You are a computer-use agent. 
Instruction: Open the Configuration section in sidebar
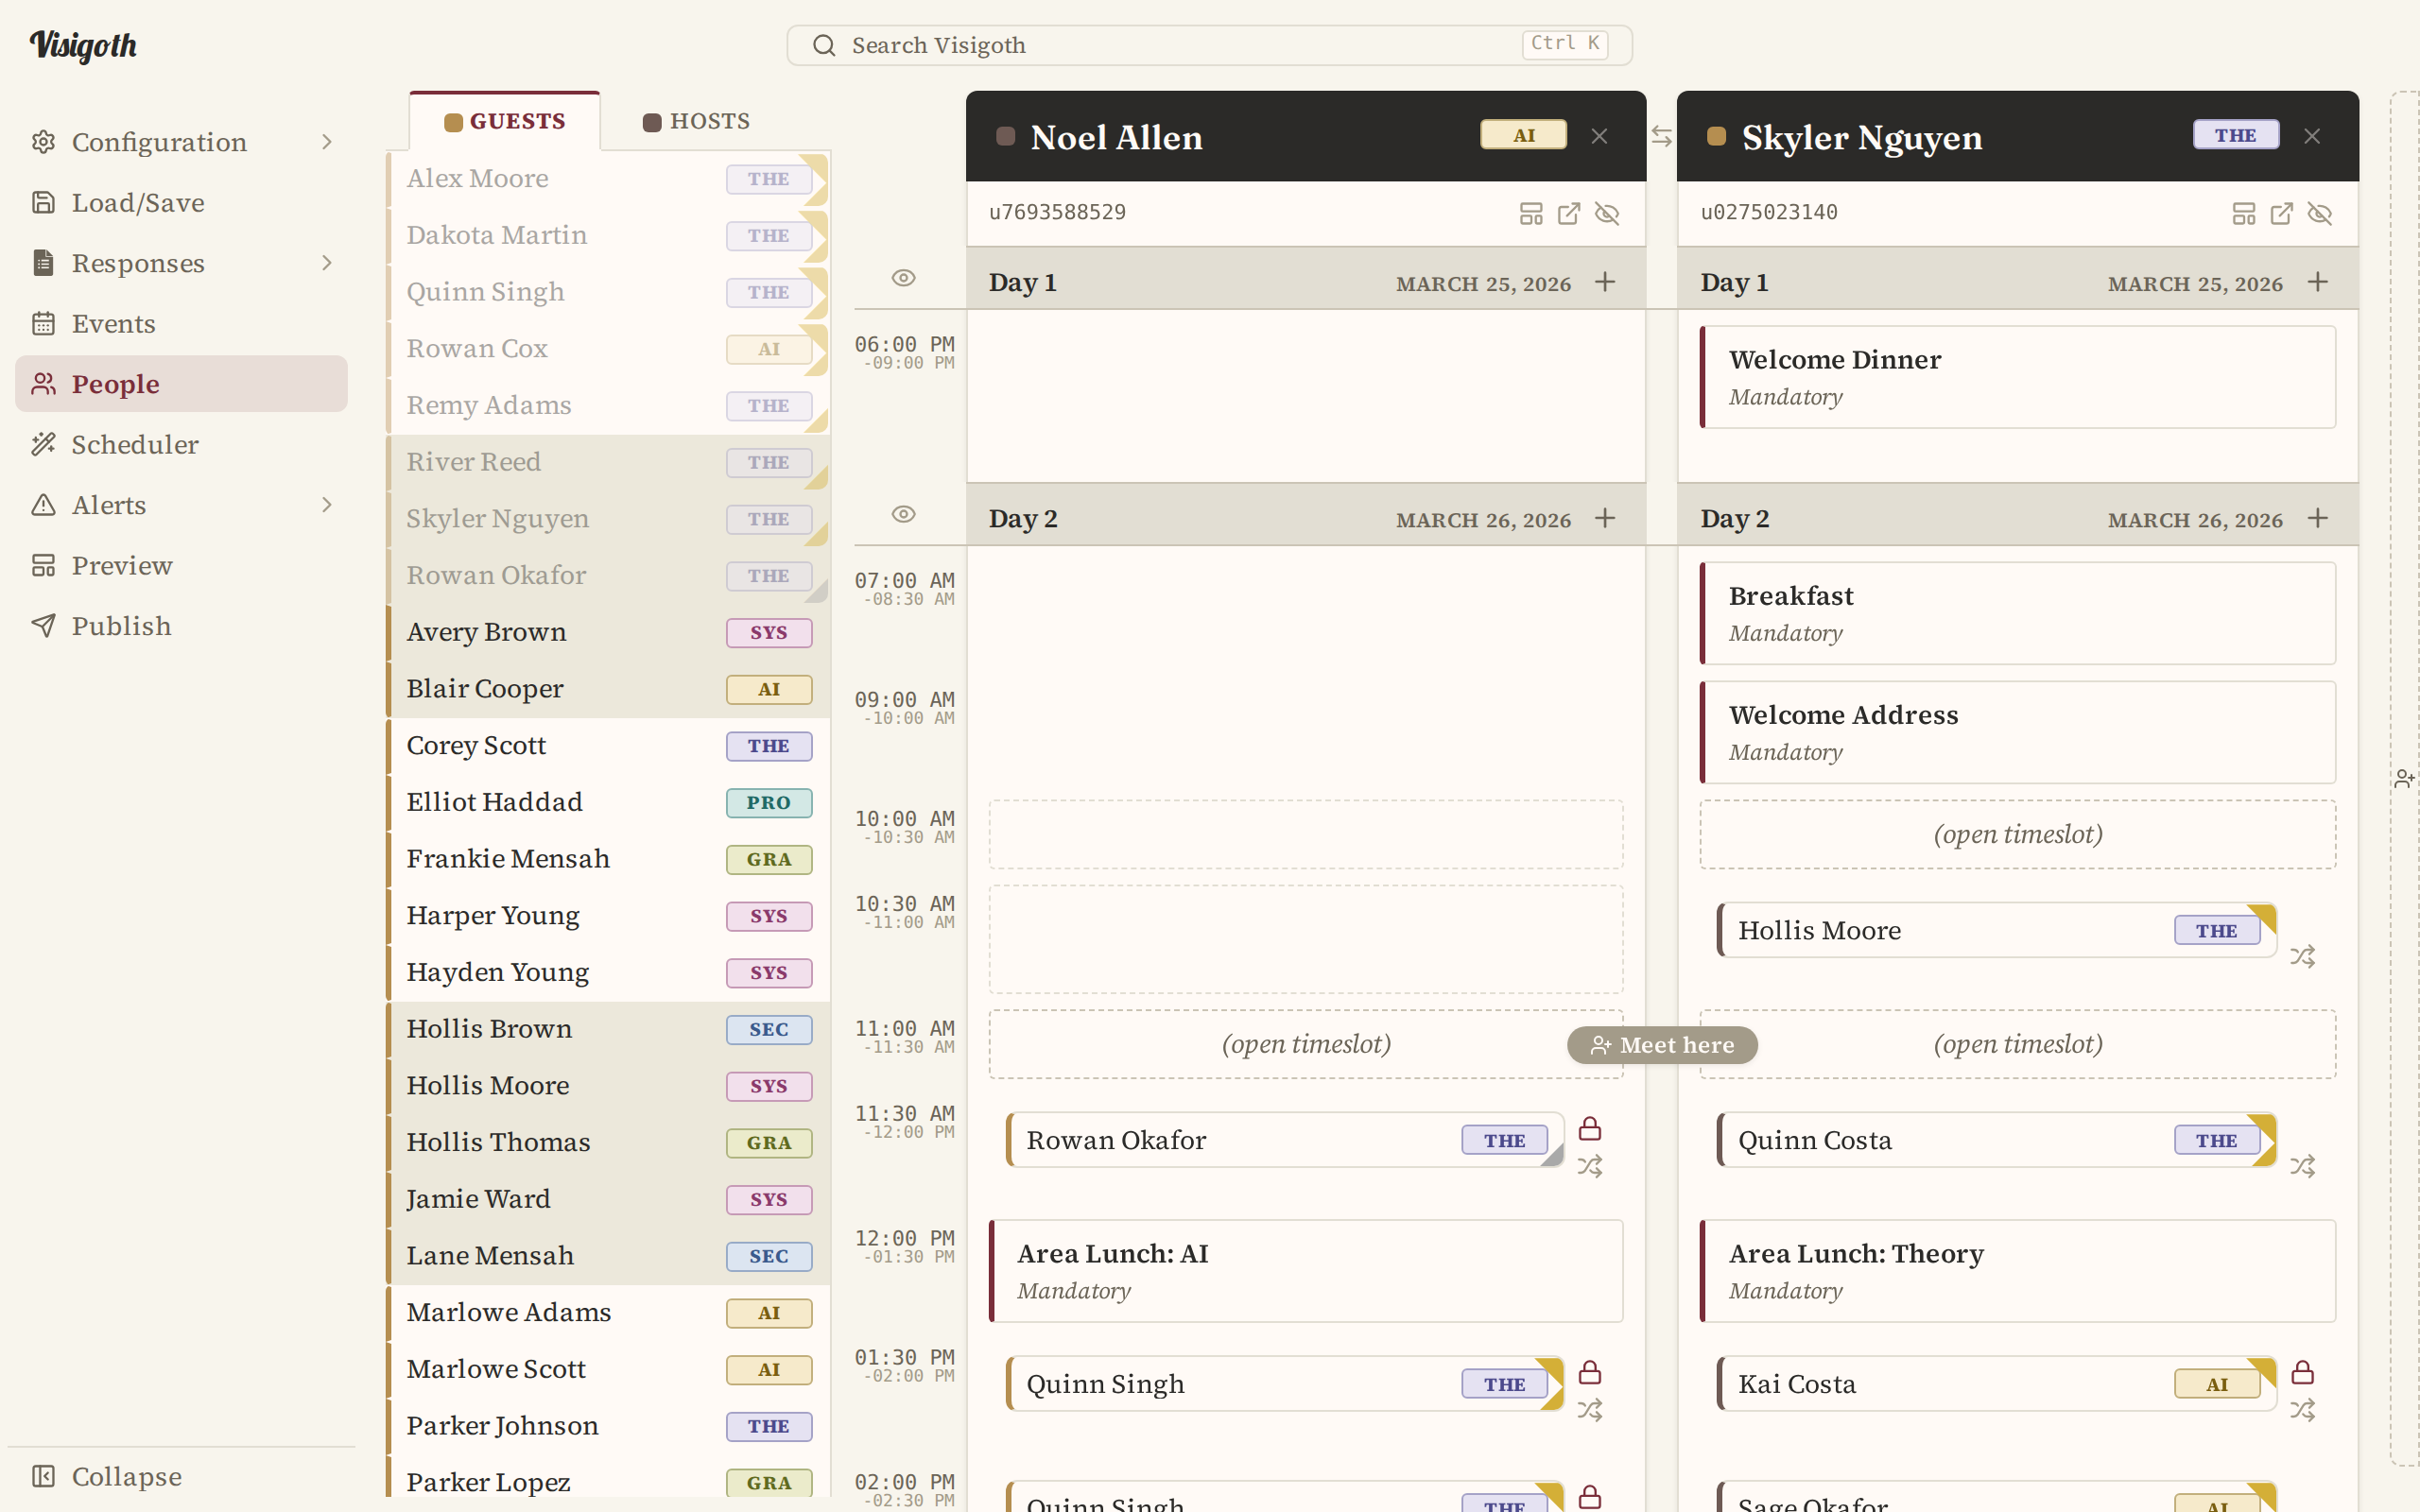(x=181, y=142)
